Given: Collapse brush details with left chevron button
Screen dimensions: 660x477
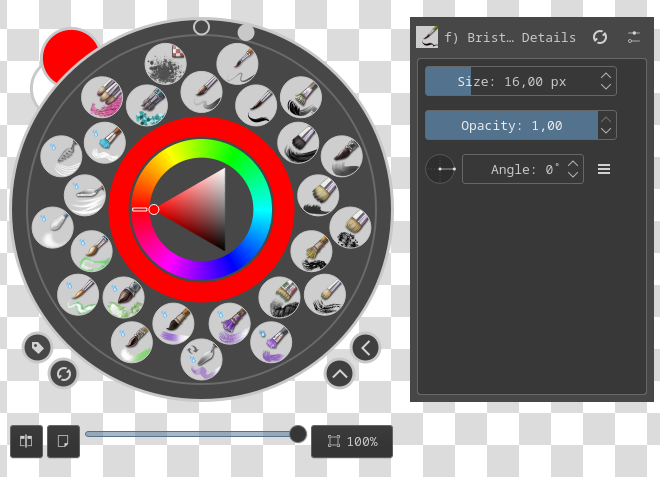Looking at the screenshot, I should [x=365, y=347].
